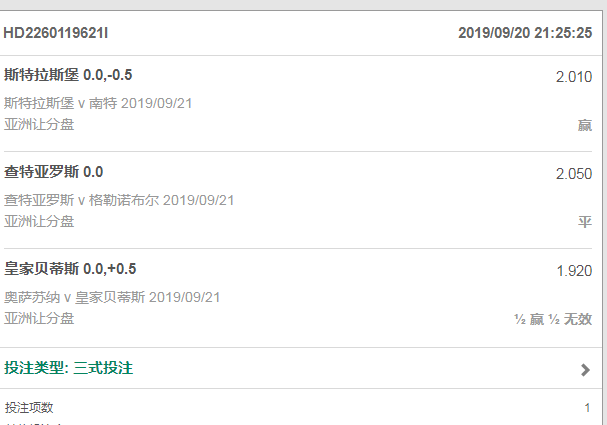Click 亚洲让分盘 under the 斯特拉斯堡 match
This screenshot has width=607, height=425.
coord(39,124)
